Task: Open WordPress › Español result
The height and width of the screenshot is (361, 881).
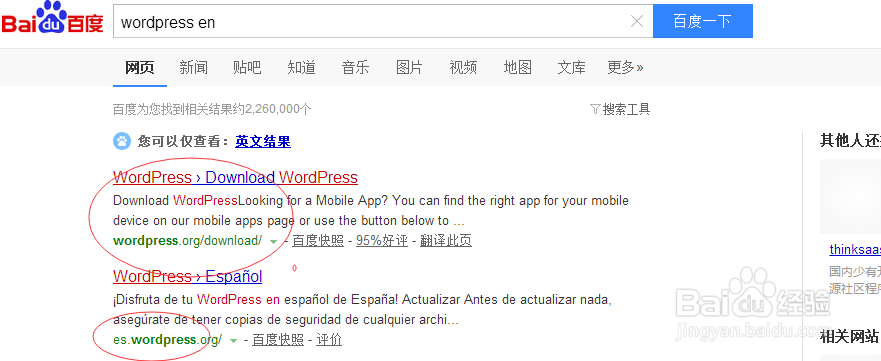Action: (188, 277)
